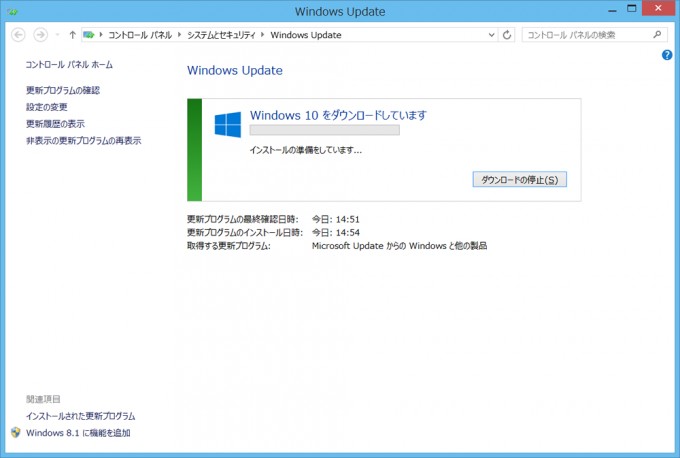Open 非表示の更新プログラムの再表示

click(x=84, y=141)
